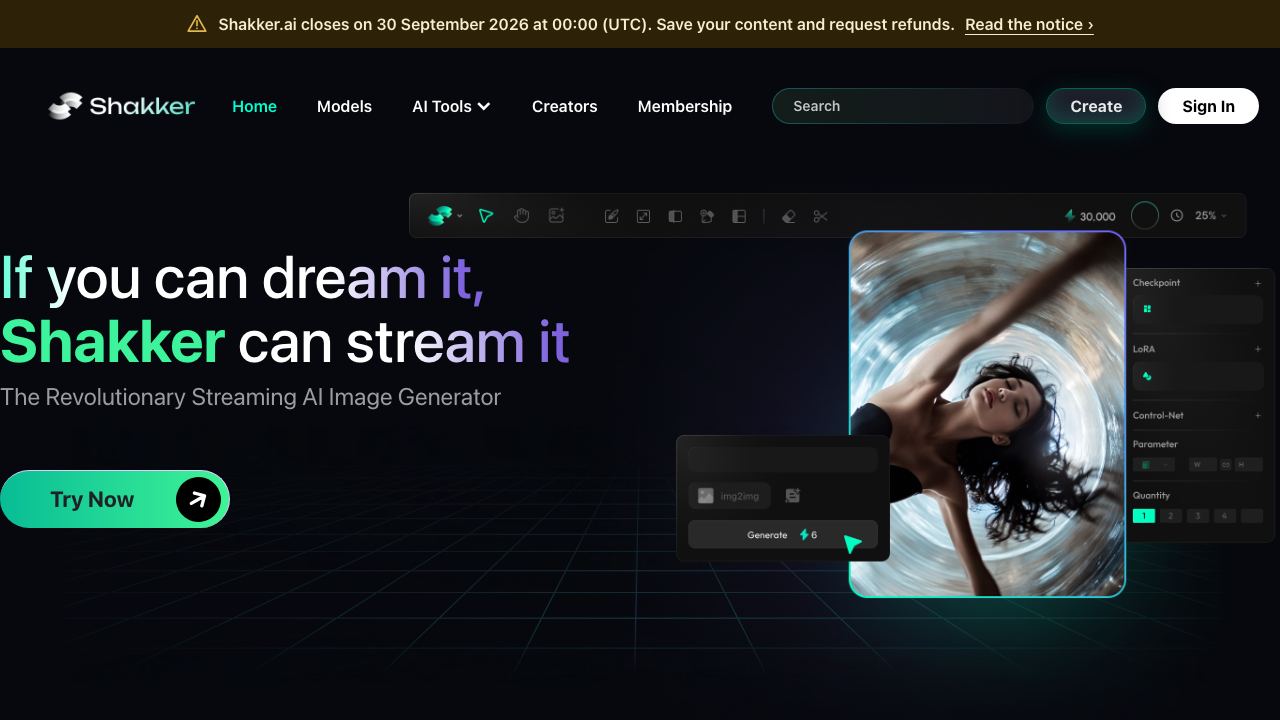Click the layout panel icon in toolbar
Screen dimensions: 1280x720
point(739,216)
